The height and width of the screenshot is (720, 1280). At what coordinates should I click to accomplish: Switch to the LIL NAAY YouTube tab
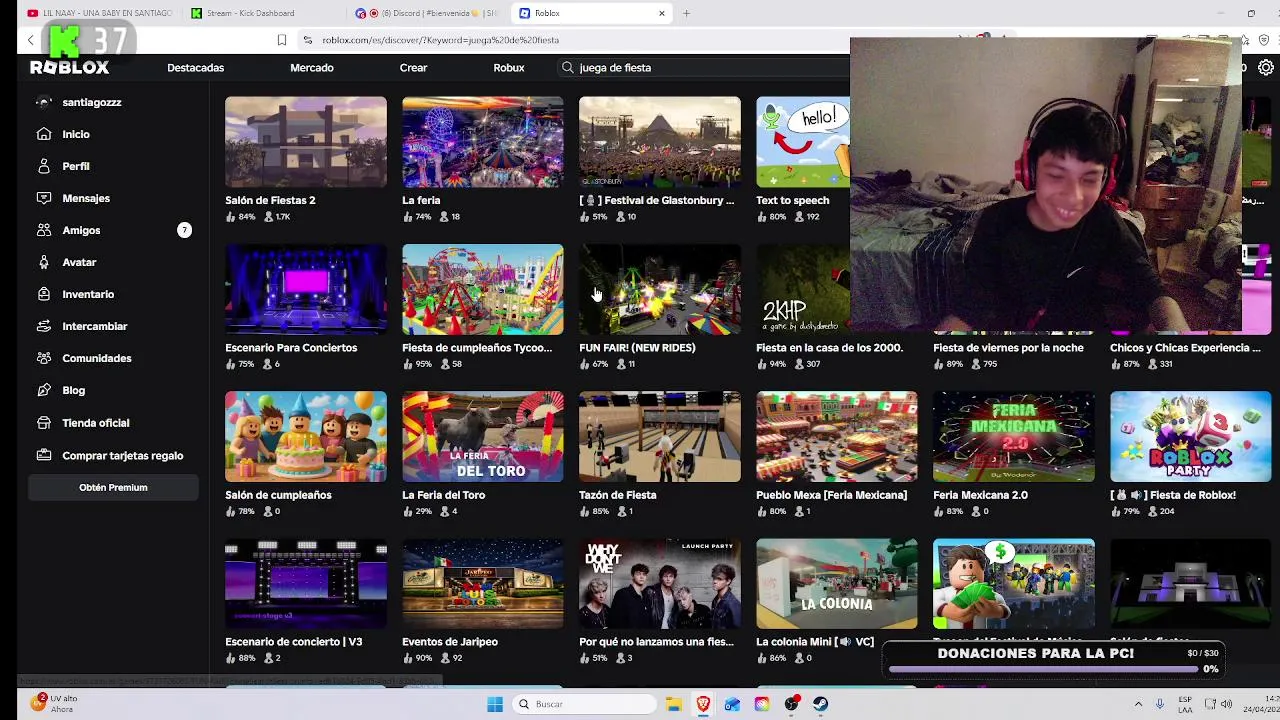click(x=100, y=13)
